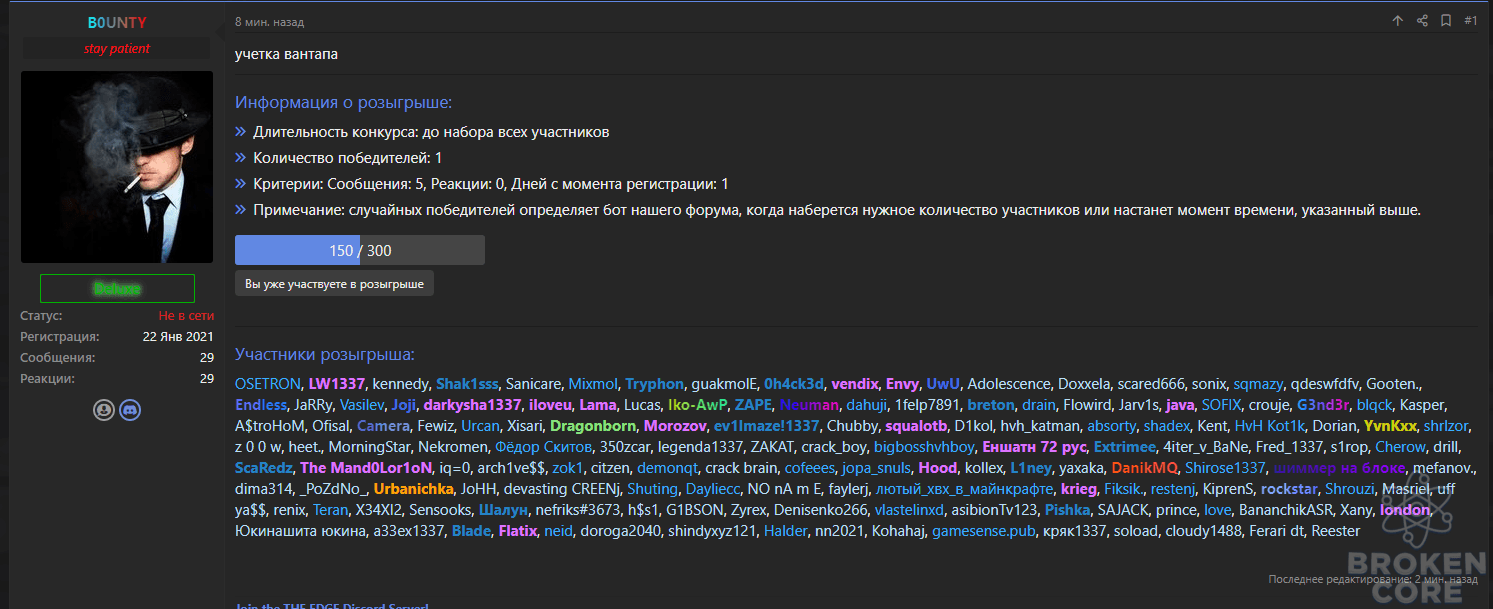Click on darkysha1337 in the participants list
The image size is (1493, 609).
tap(472, 405)
